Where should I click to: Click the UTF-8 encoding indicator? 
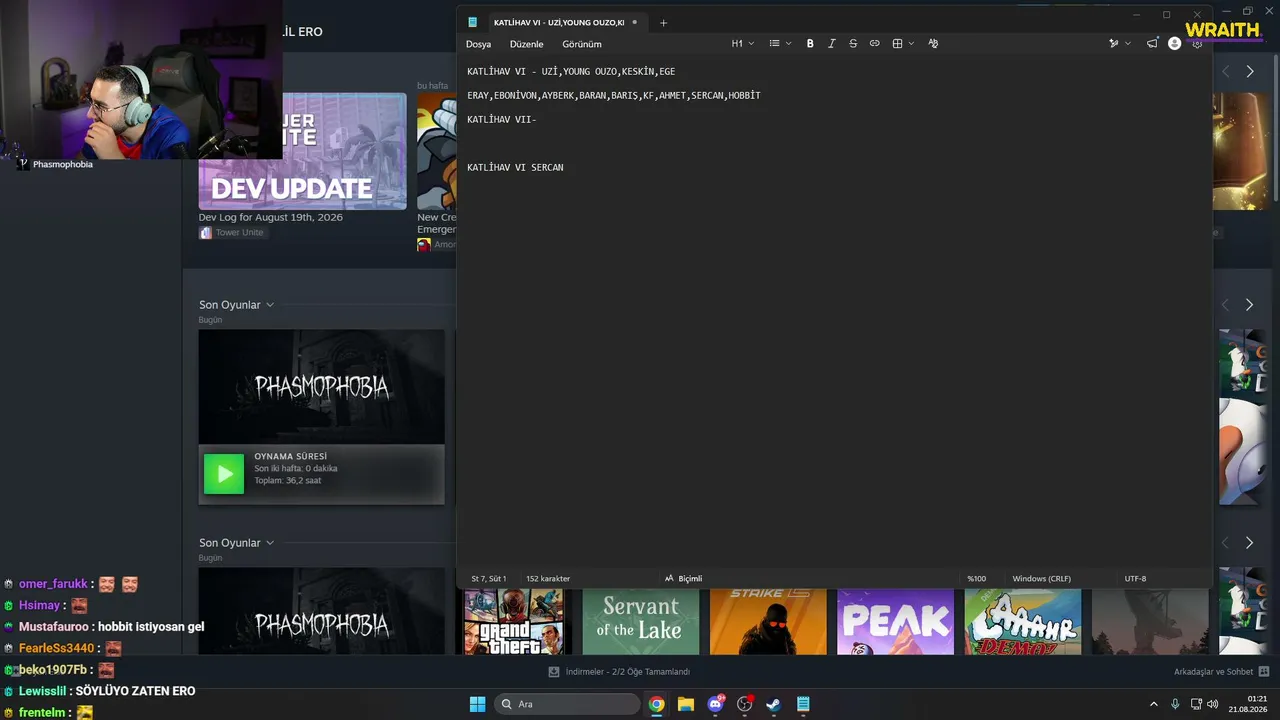click(1135, 579)
